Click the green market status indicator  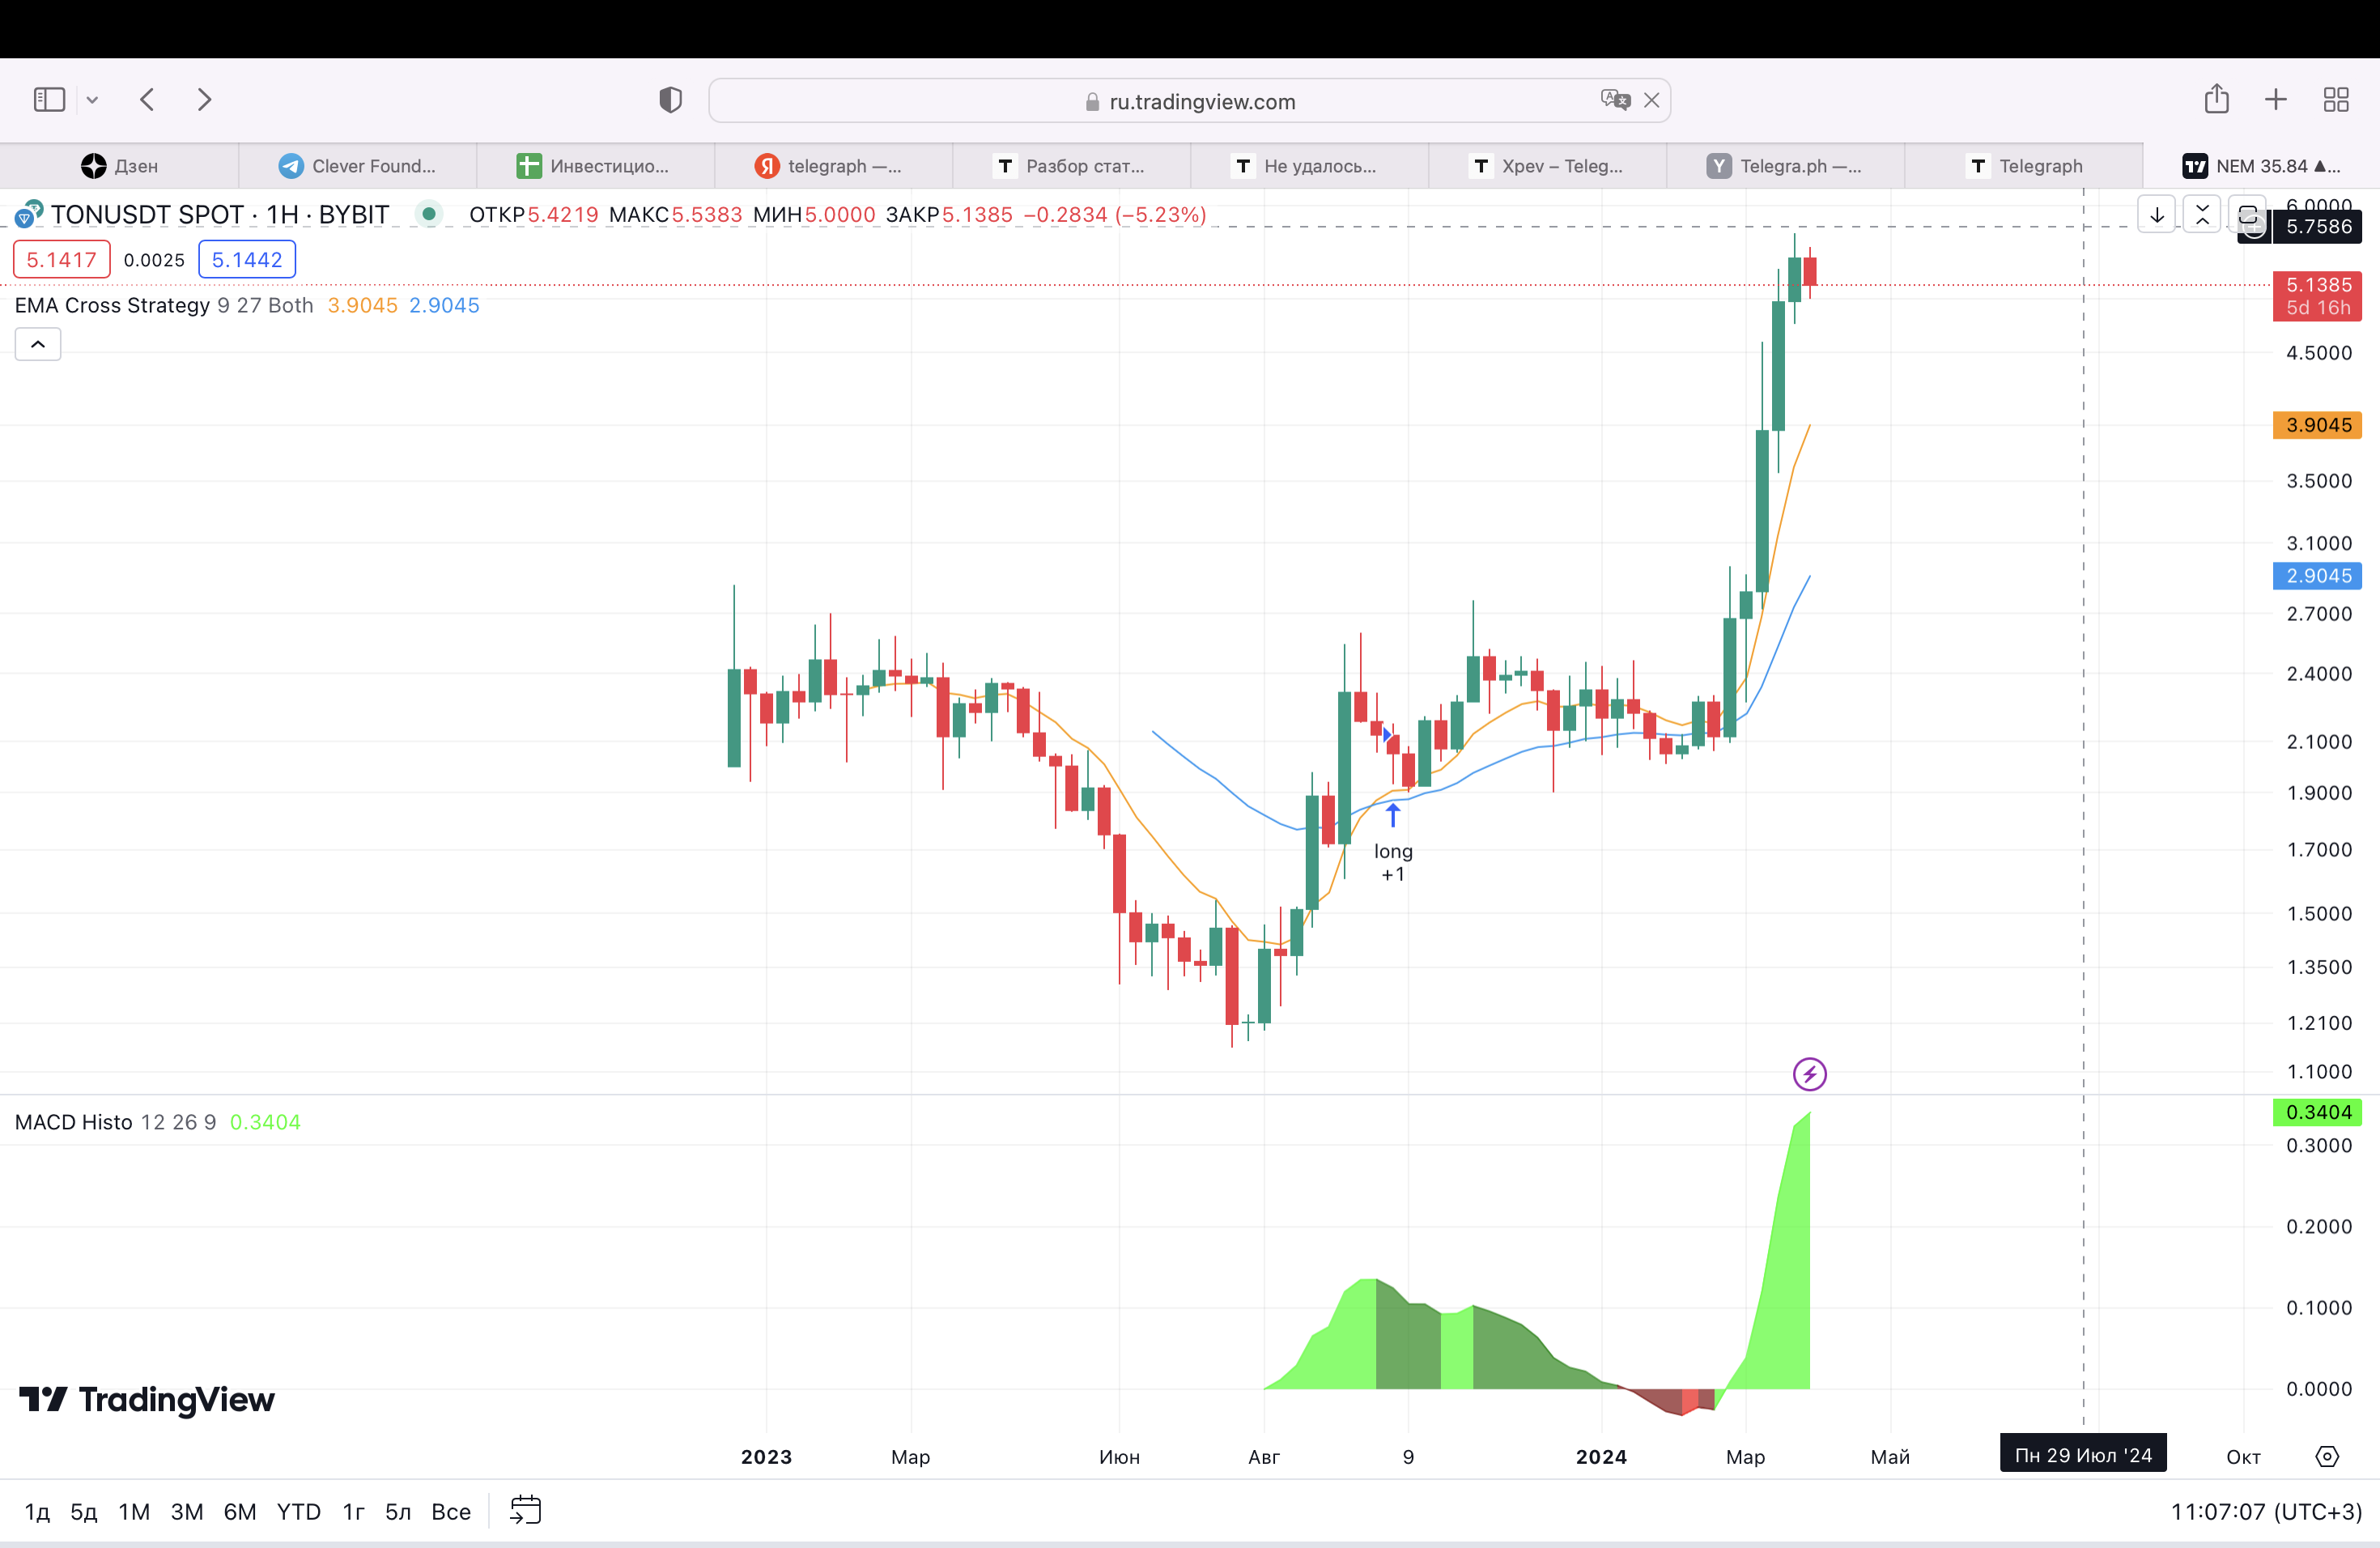[429, 214]
